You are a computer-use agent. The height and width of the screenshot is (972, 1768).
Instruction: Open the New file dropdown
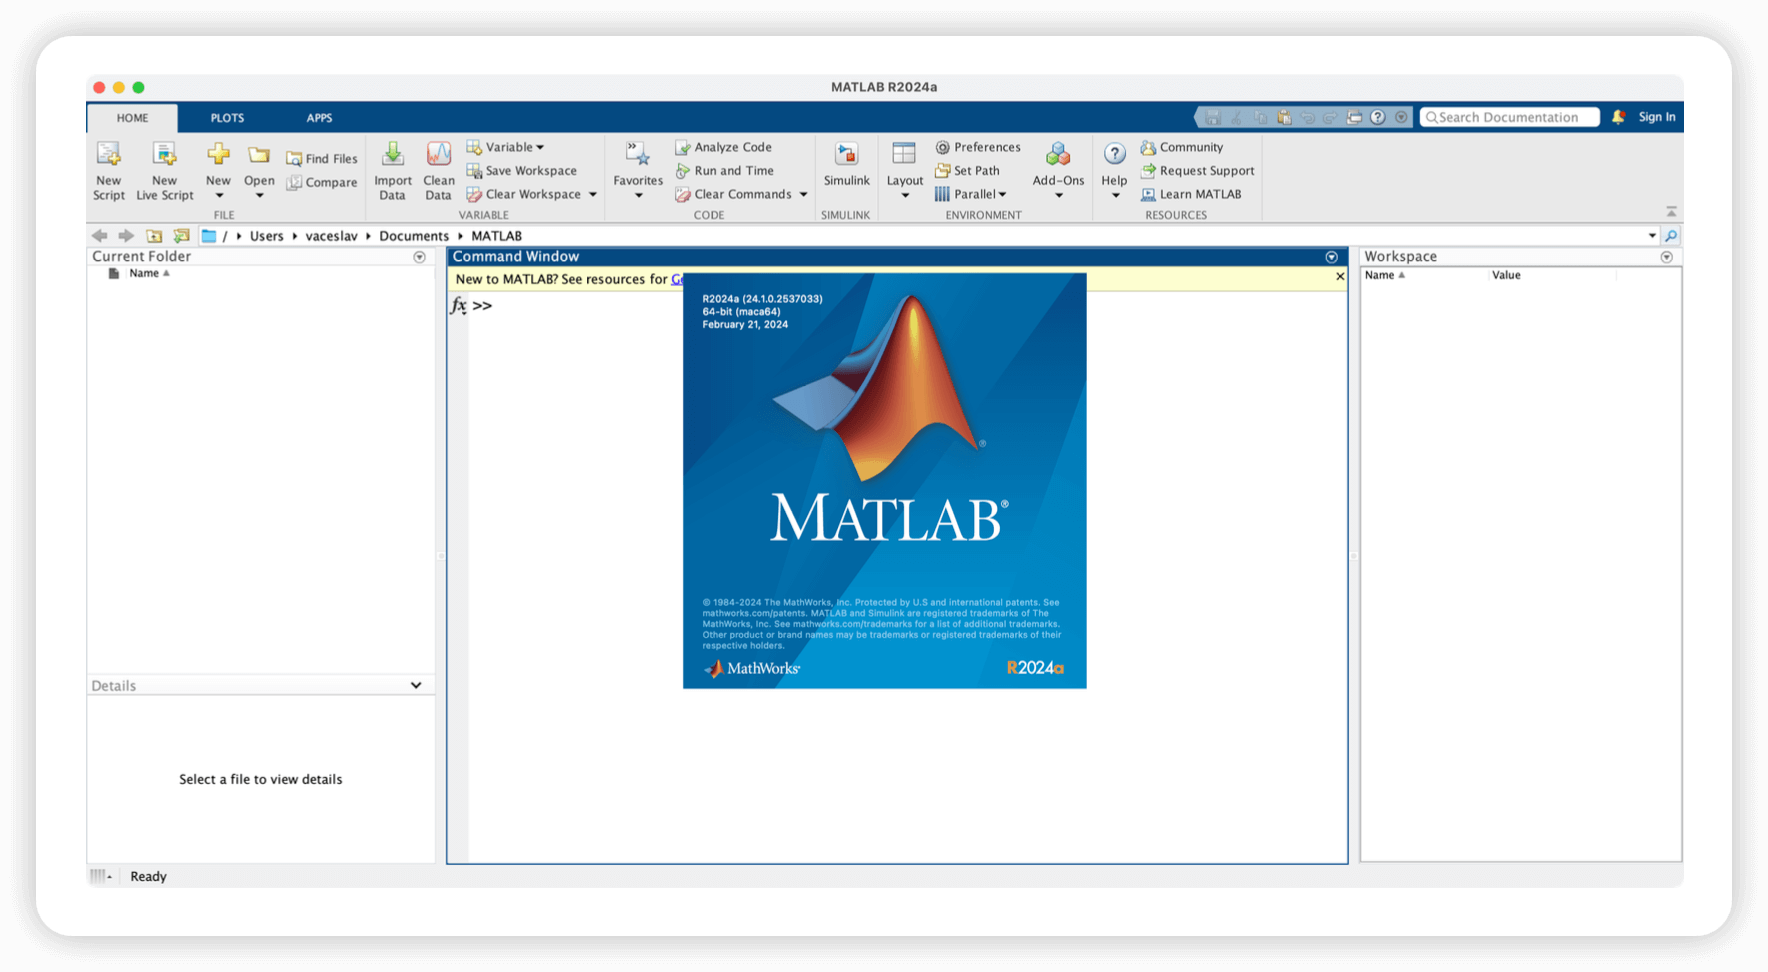(x=218, y=171)
